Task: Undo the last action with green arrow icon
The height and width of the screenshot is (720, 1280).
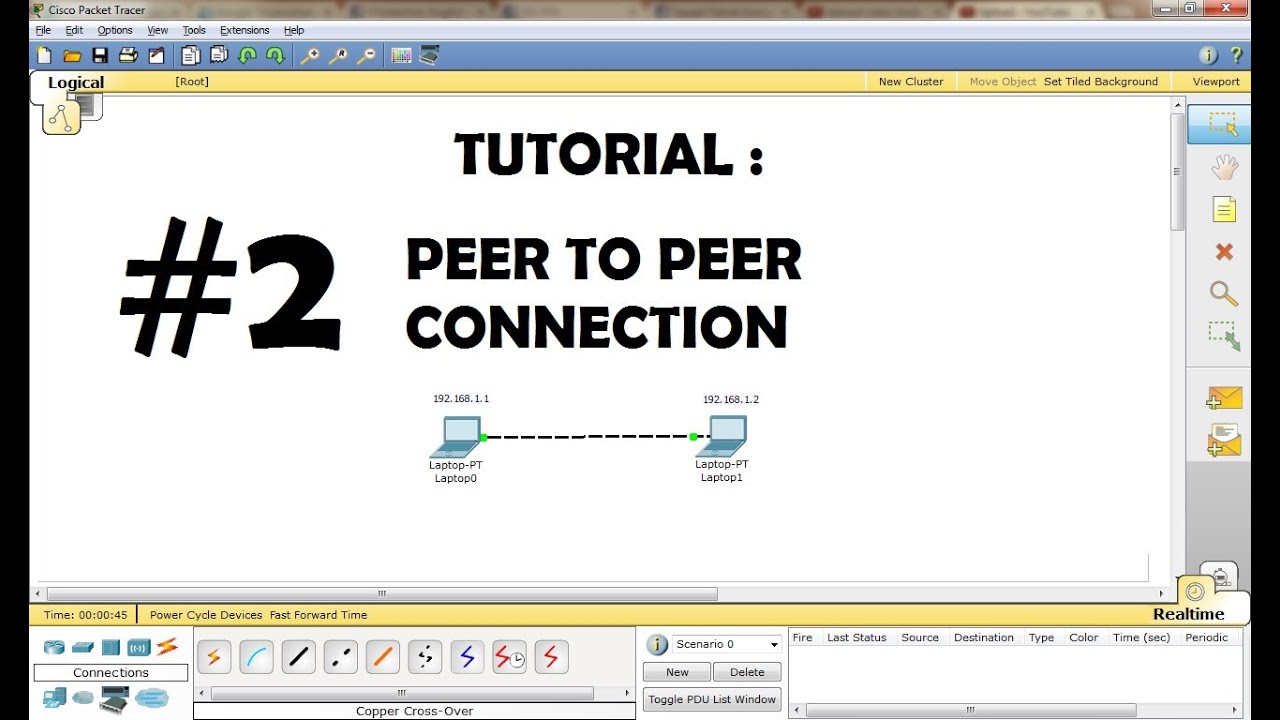Action: point(247,56)
